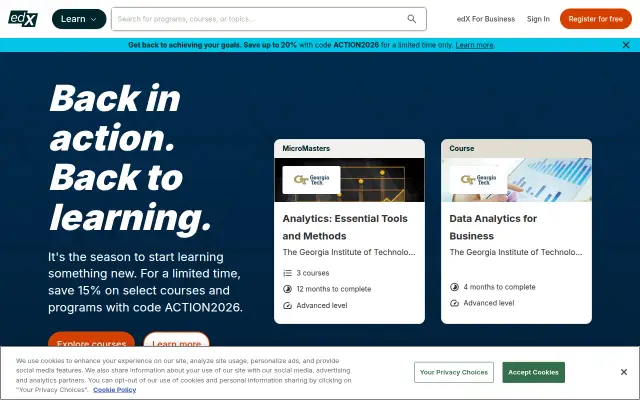Click the 4 months to complete clock icon
Image resolution: width=640 pixels, height=400 pixels.
tap(454, 287)
